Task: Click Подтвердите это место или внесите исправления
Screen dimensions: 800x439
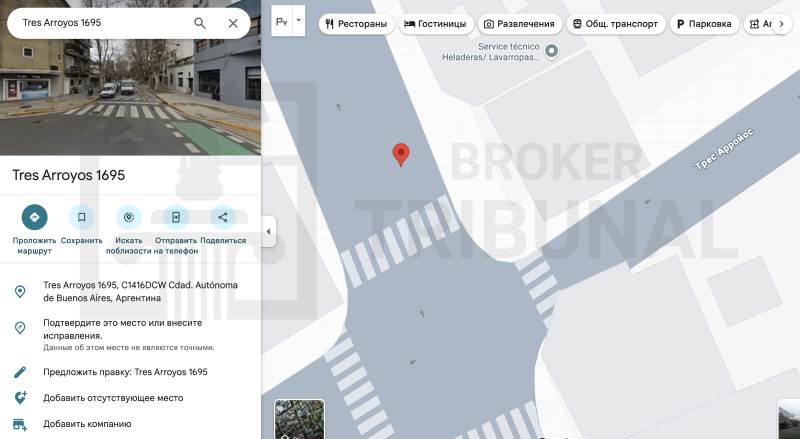Action: tap(122, 329)
